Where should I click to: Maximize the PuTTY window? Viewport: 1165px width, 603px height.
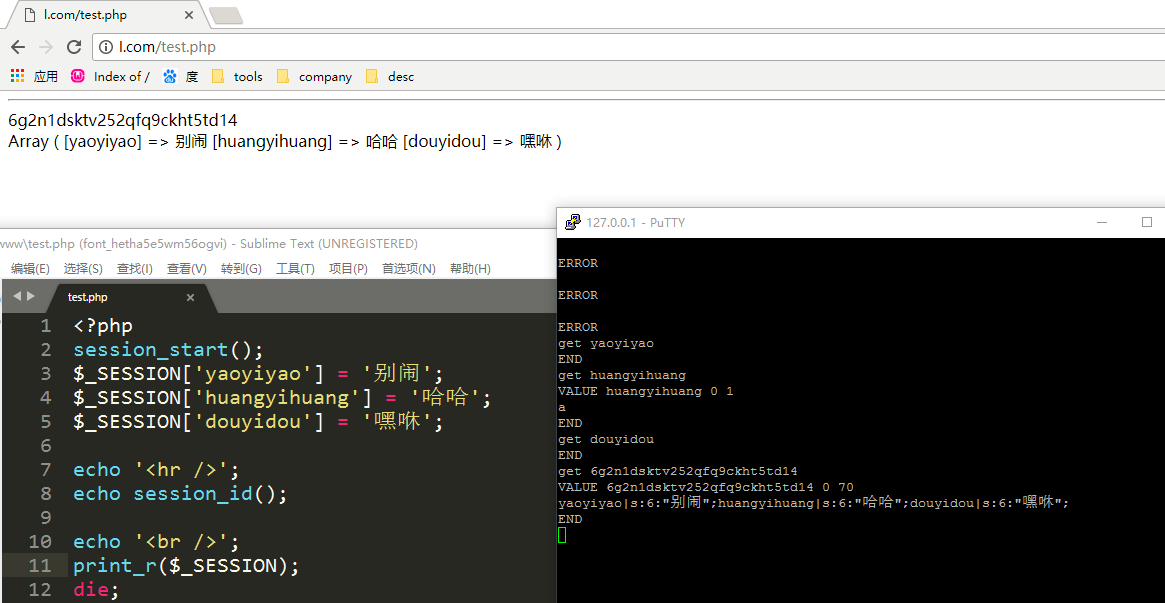point(1147,222)
